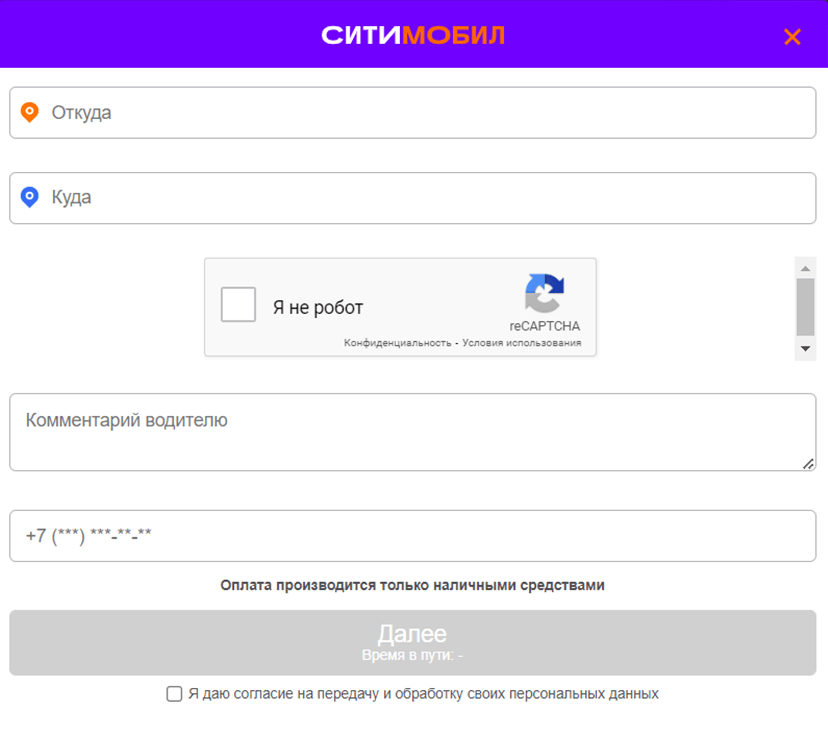Focus the Комментарий водителю text area
The width and height of the screenshot is (828, 749).
413,432
